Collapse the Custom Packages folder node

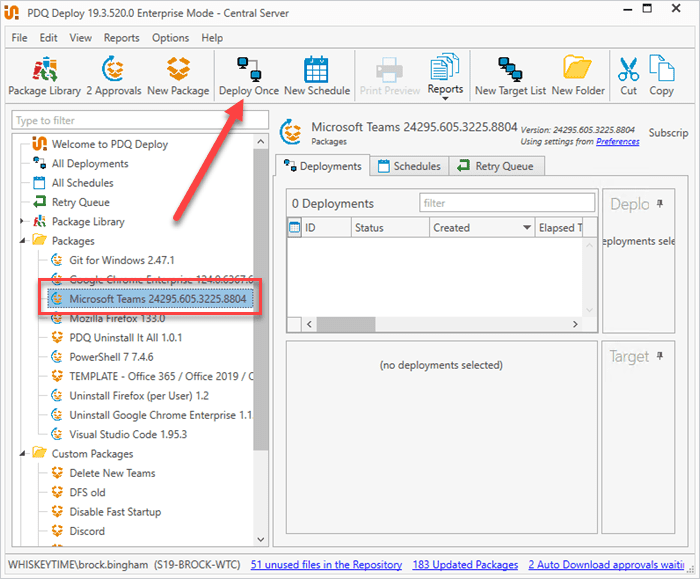click(22, 454)
